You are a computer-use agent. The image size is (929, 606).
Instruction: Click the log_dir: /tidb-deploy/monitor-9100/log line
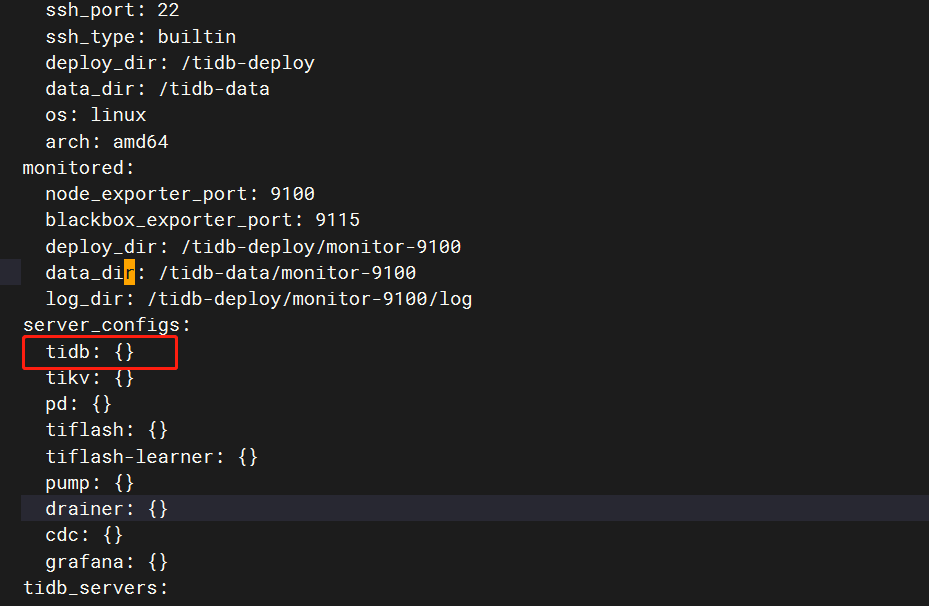coord(259,299)
